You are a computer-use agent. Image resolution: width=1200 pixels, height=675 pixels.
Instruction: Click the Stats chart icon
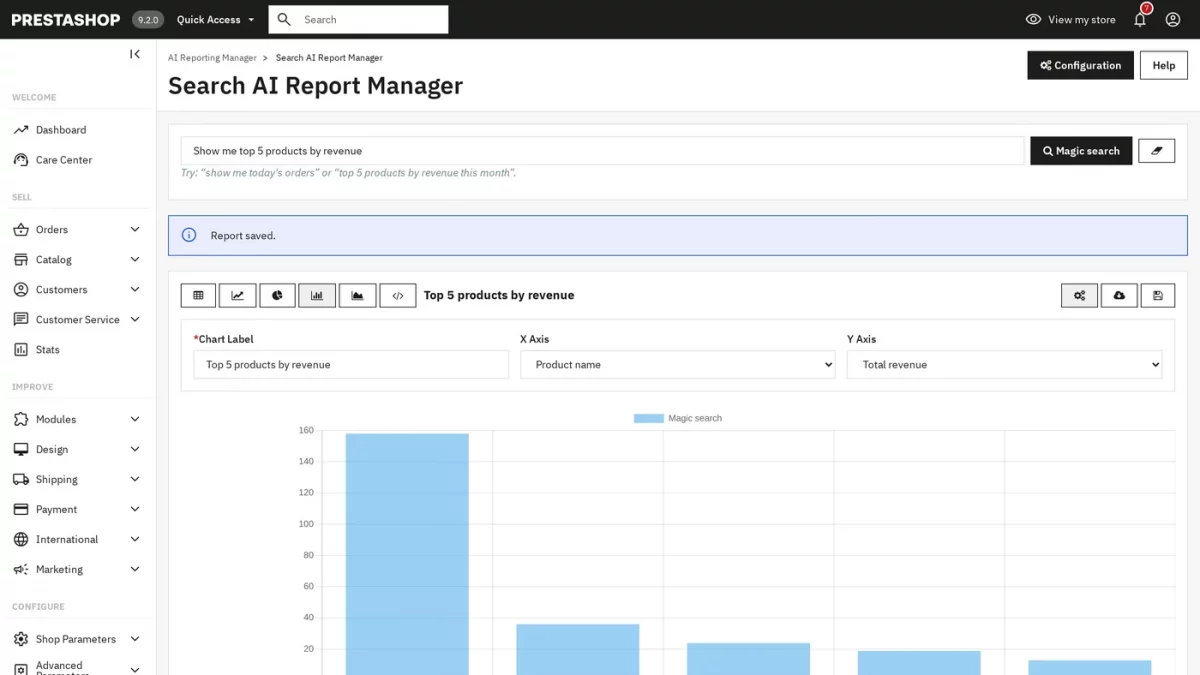coord(20,350)
